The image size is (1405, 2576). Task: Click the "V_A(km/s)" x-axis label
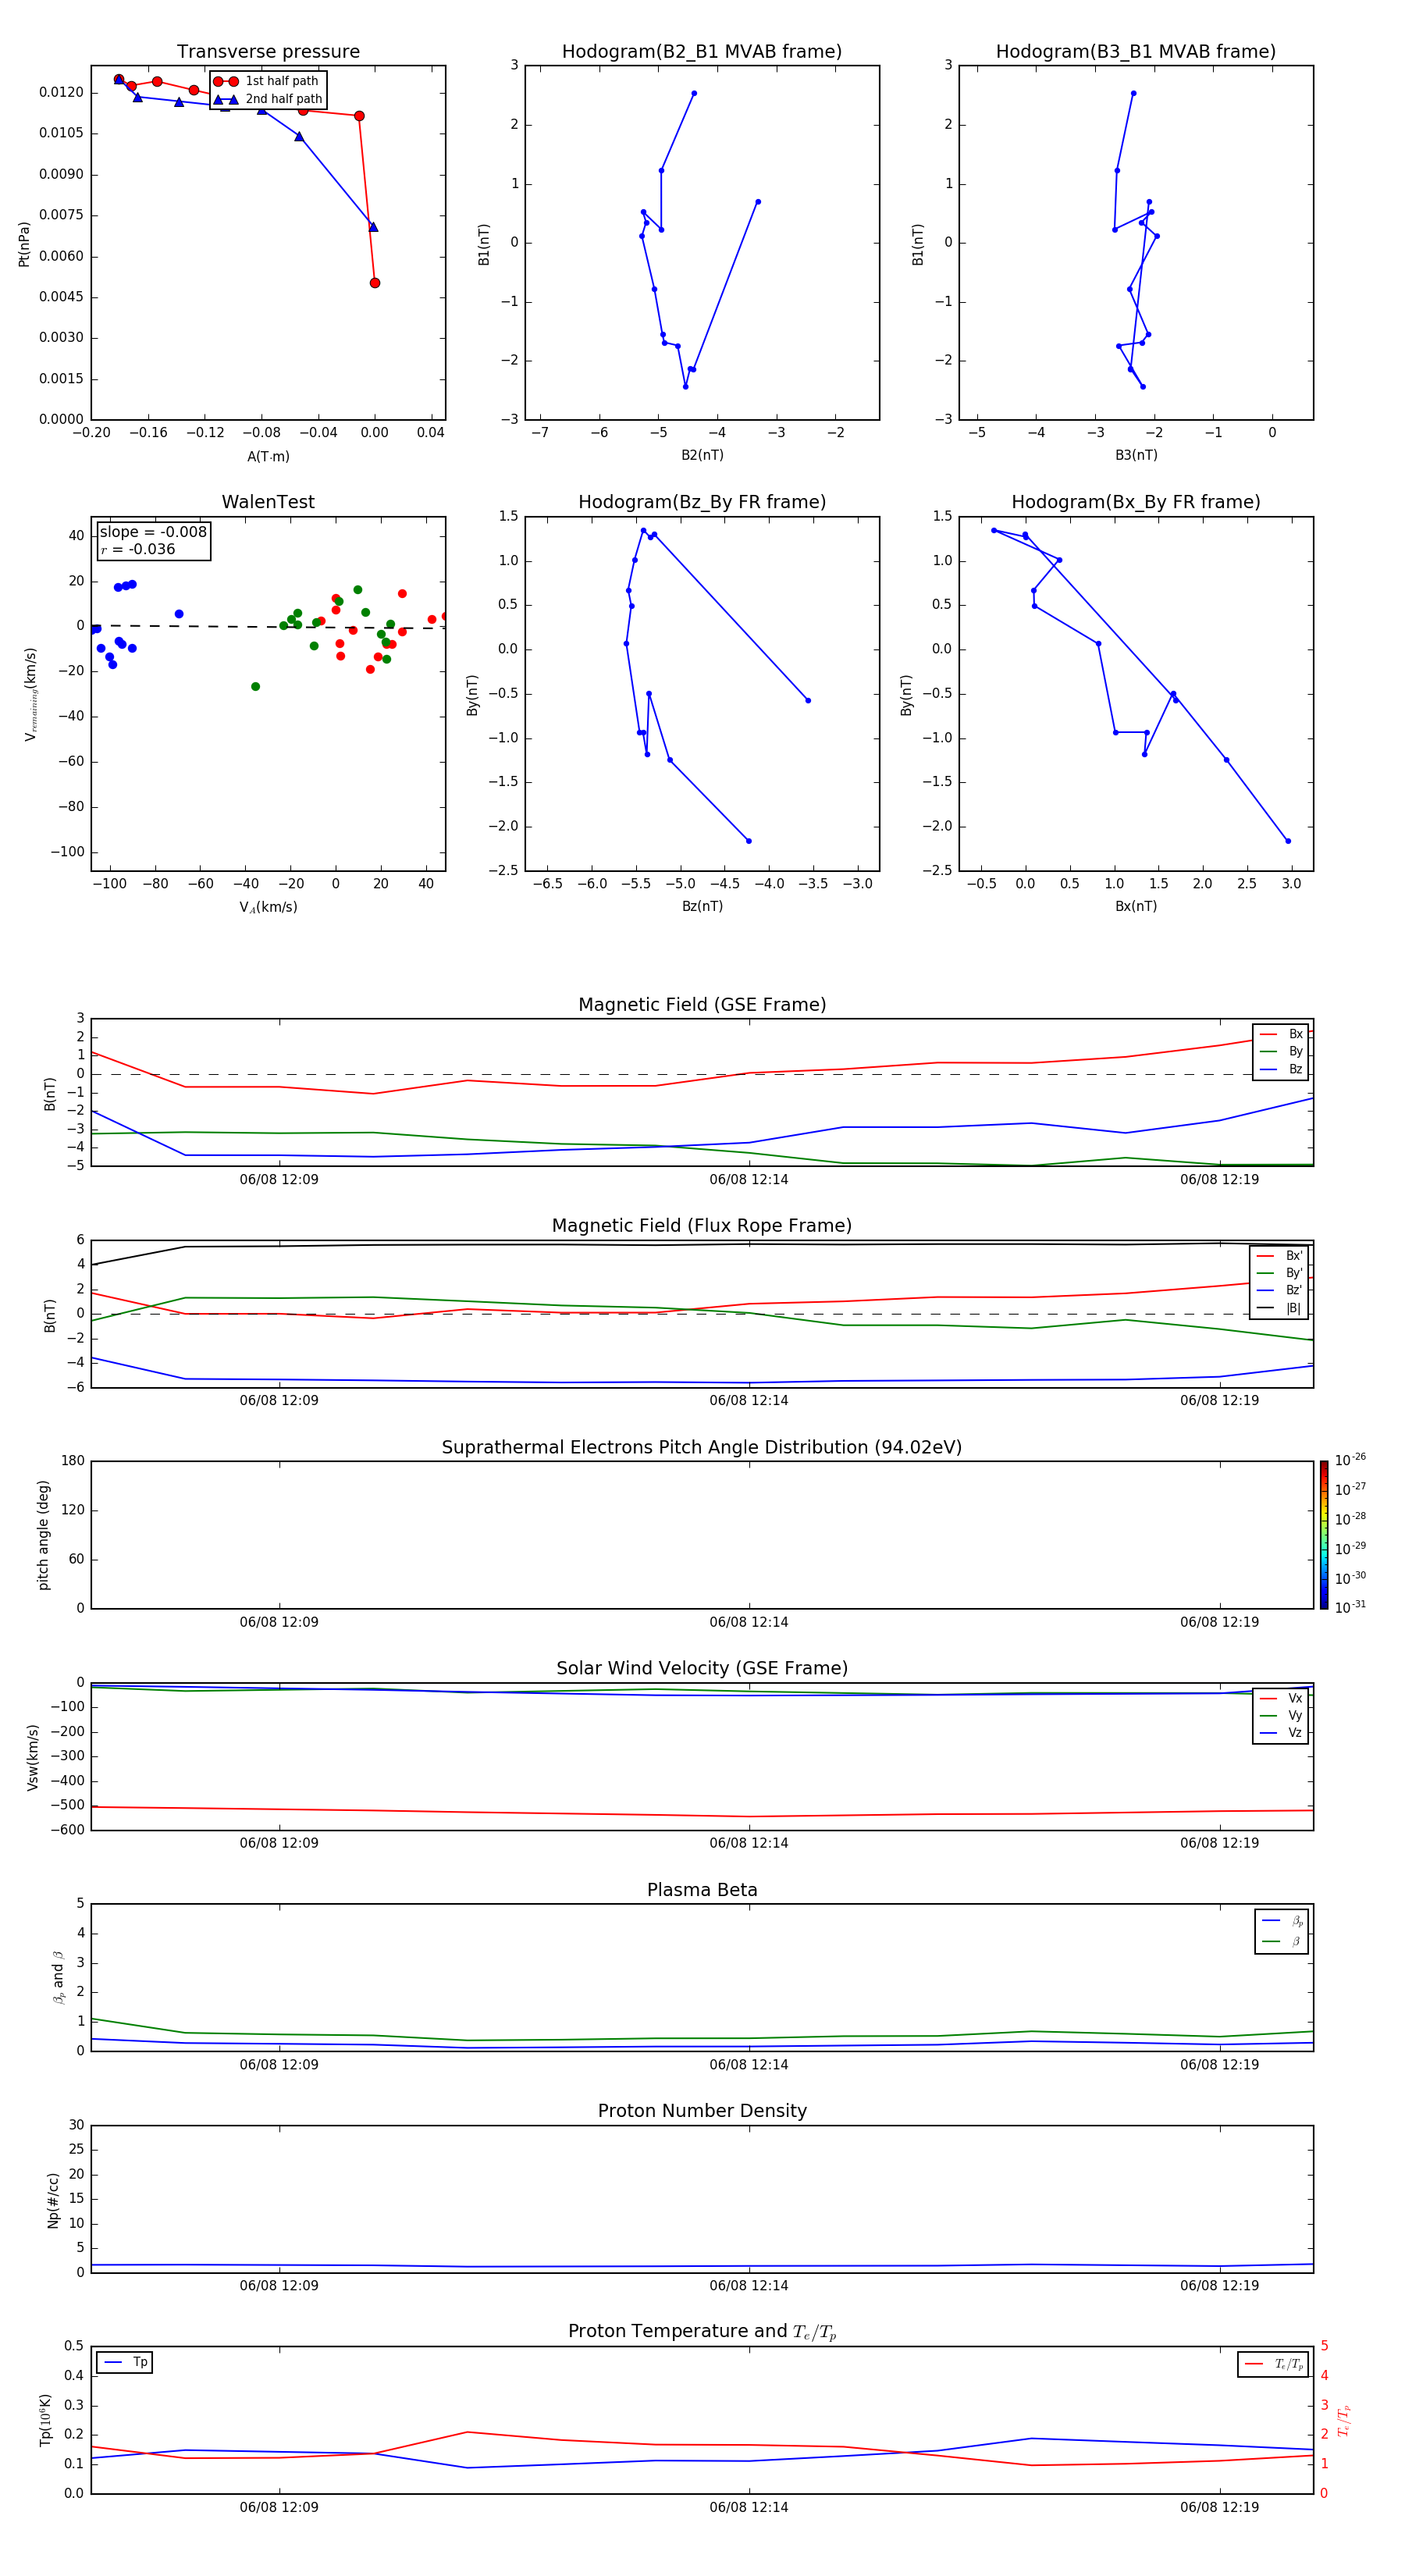pos(268,907)
